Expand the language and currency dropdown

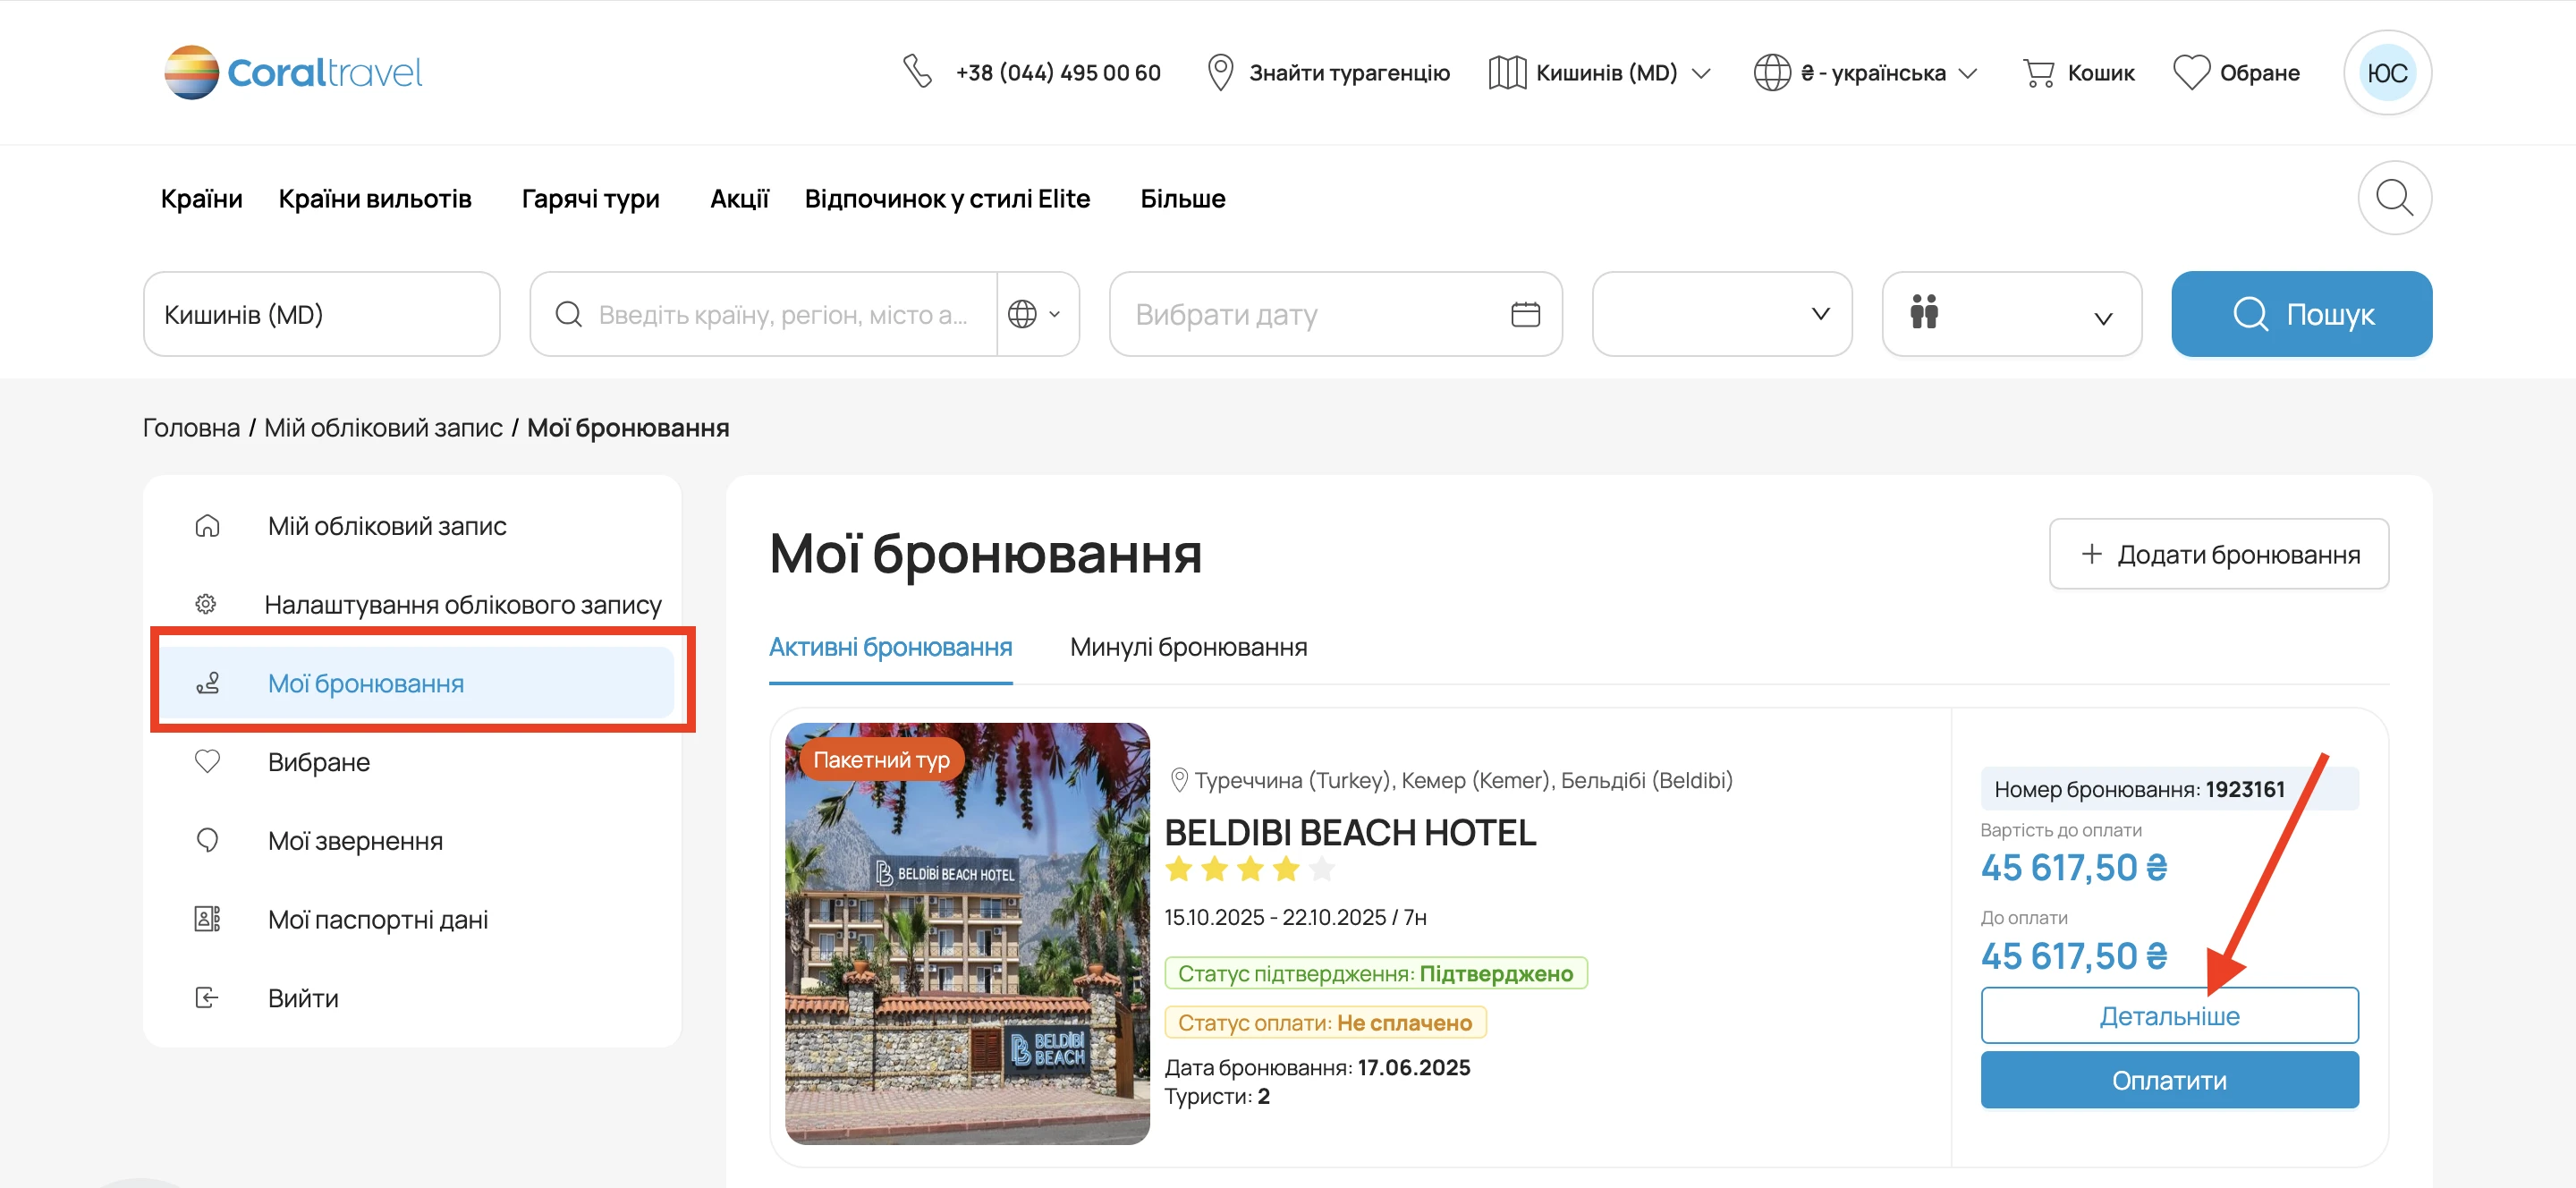tap(1968, 73)
